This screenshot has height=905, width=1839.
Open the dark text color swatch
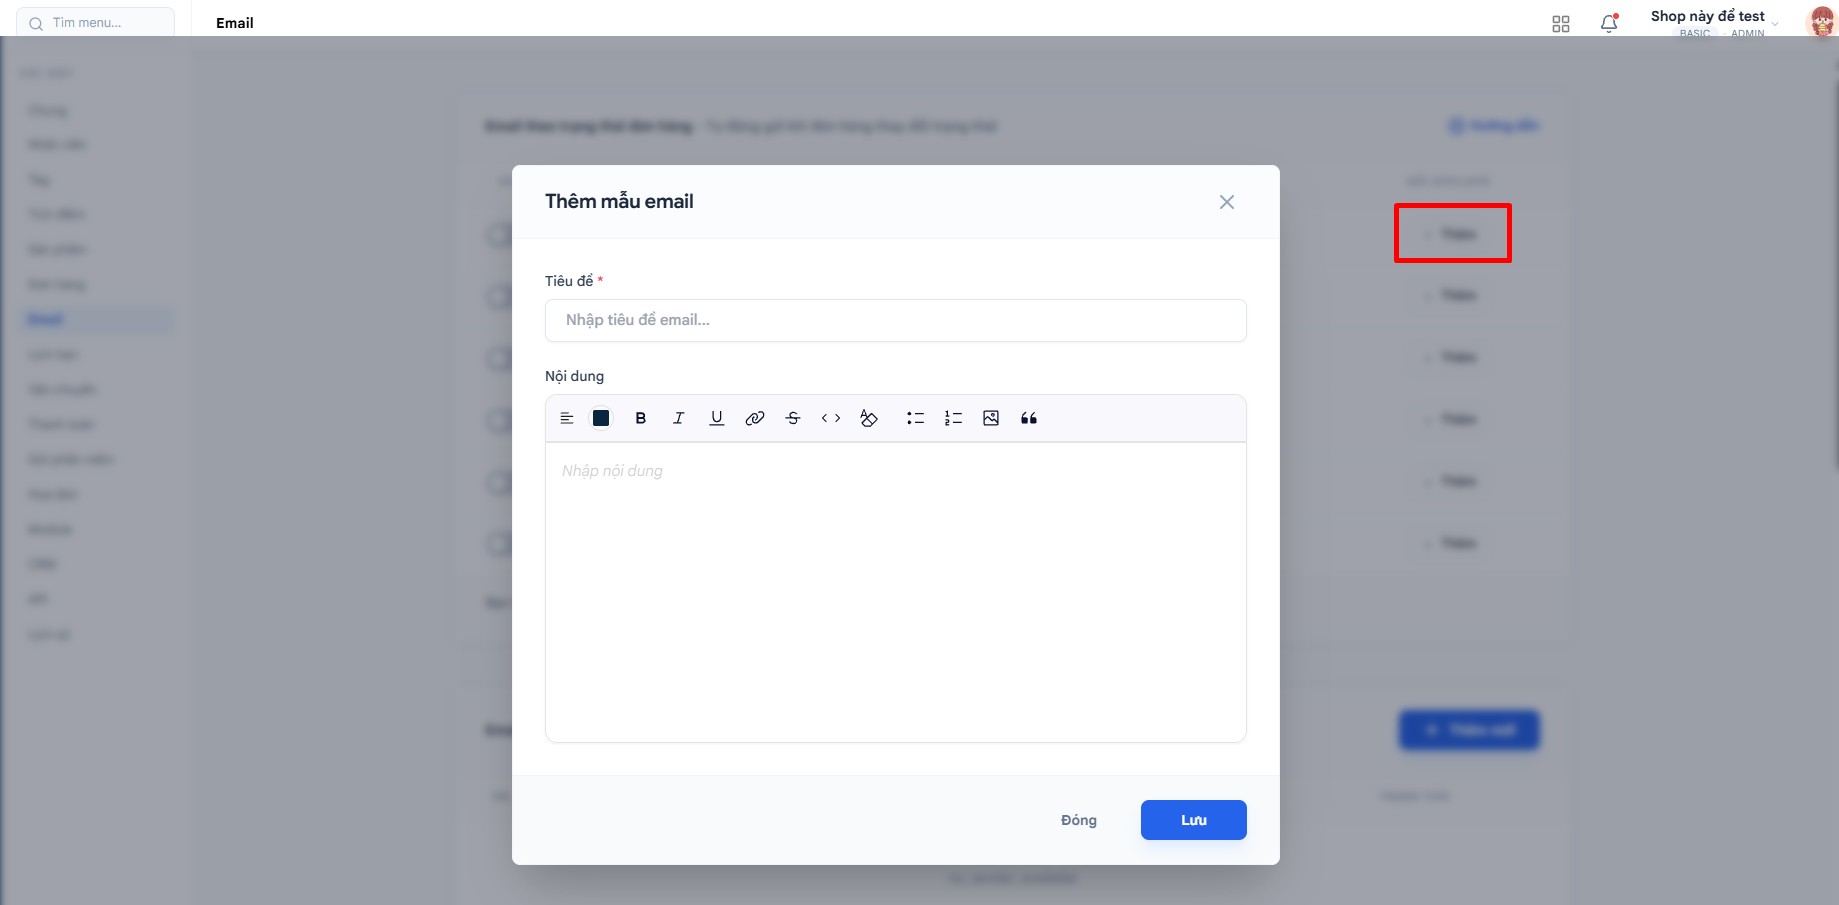(601, 418)
